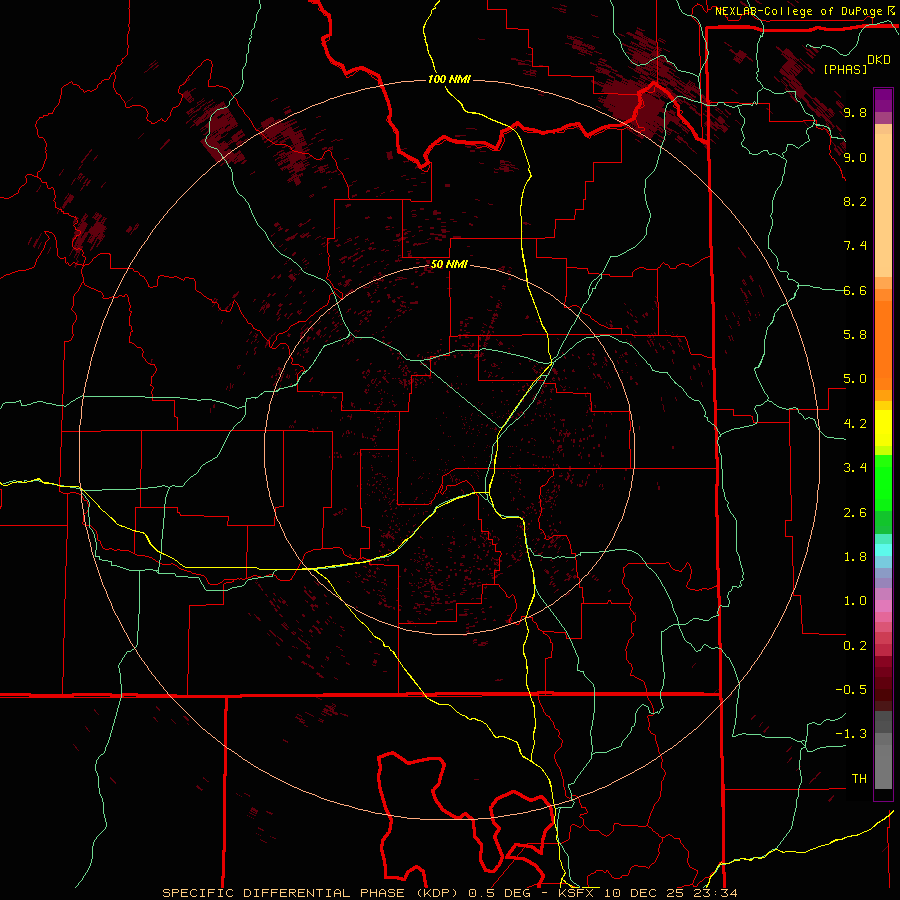Click the 50 NMI range ring label
This screenshot has height=900, width=900.
pyautogui.click(x=449, y=264)
